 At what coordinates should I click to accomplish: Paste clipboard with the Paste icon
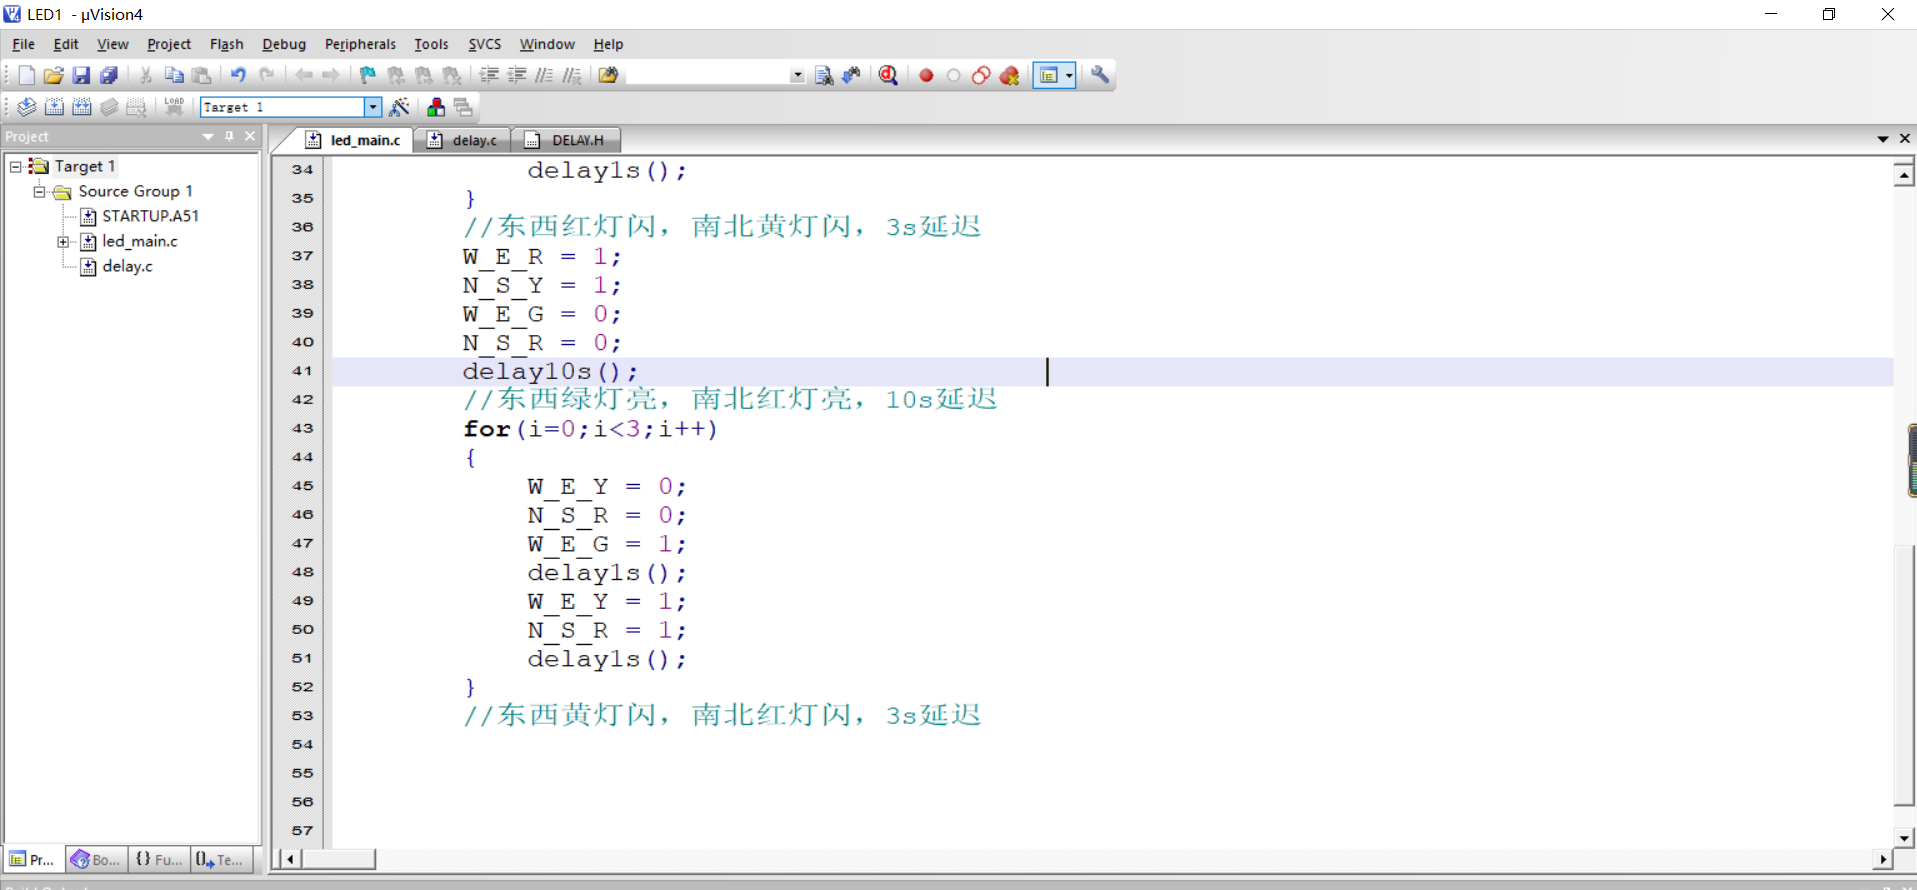click(202, 75)
